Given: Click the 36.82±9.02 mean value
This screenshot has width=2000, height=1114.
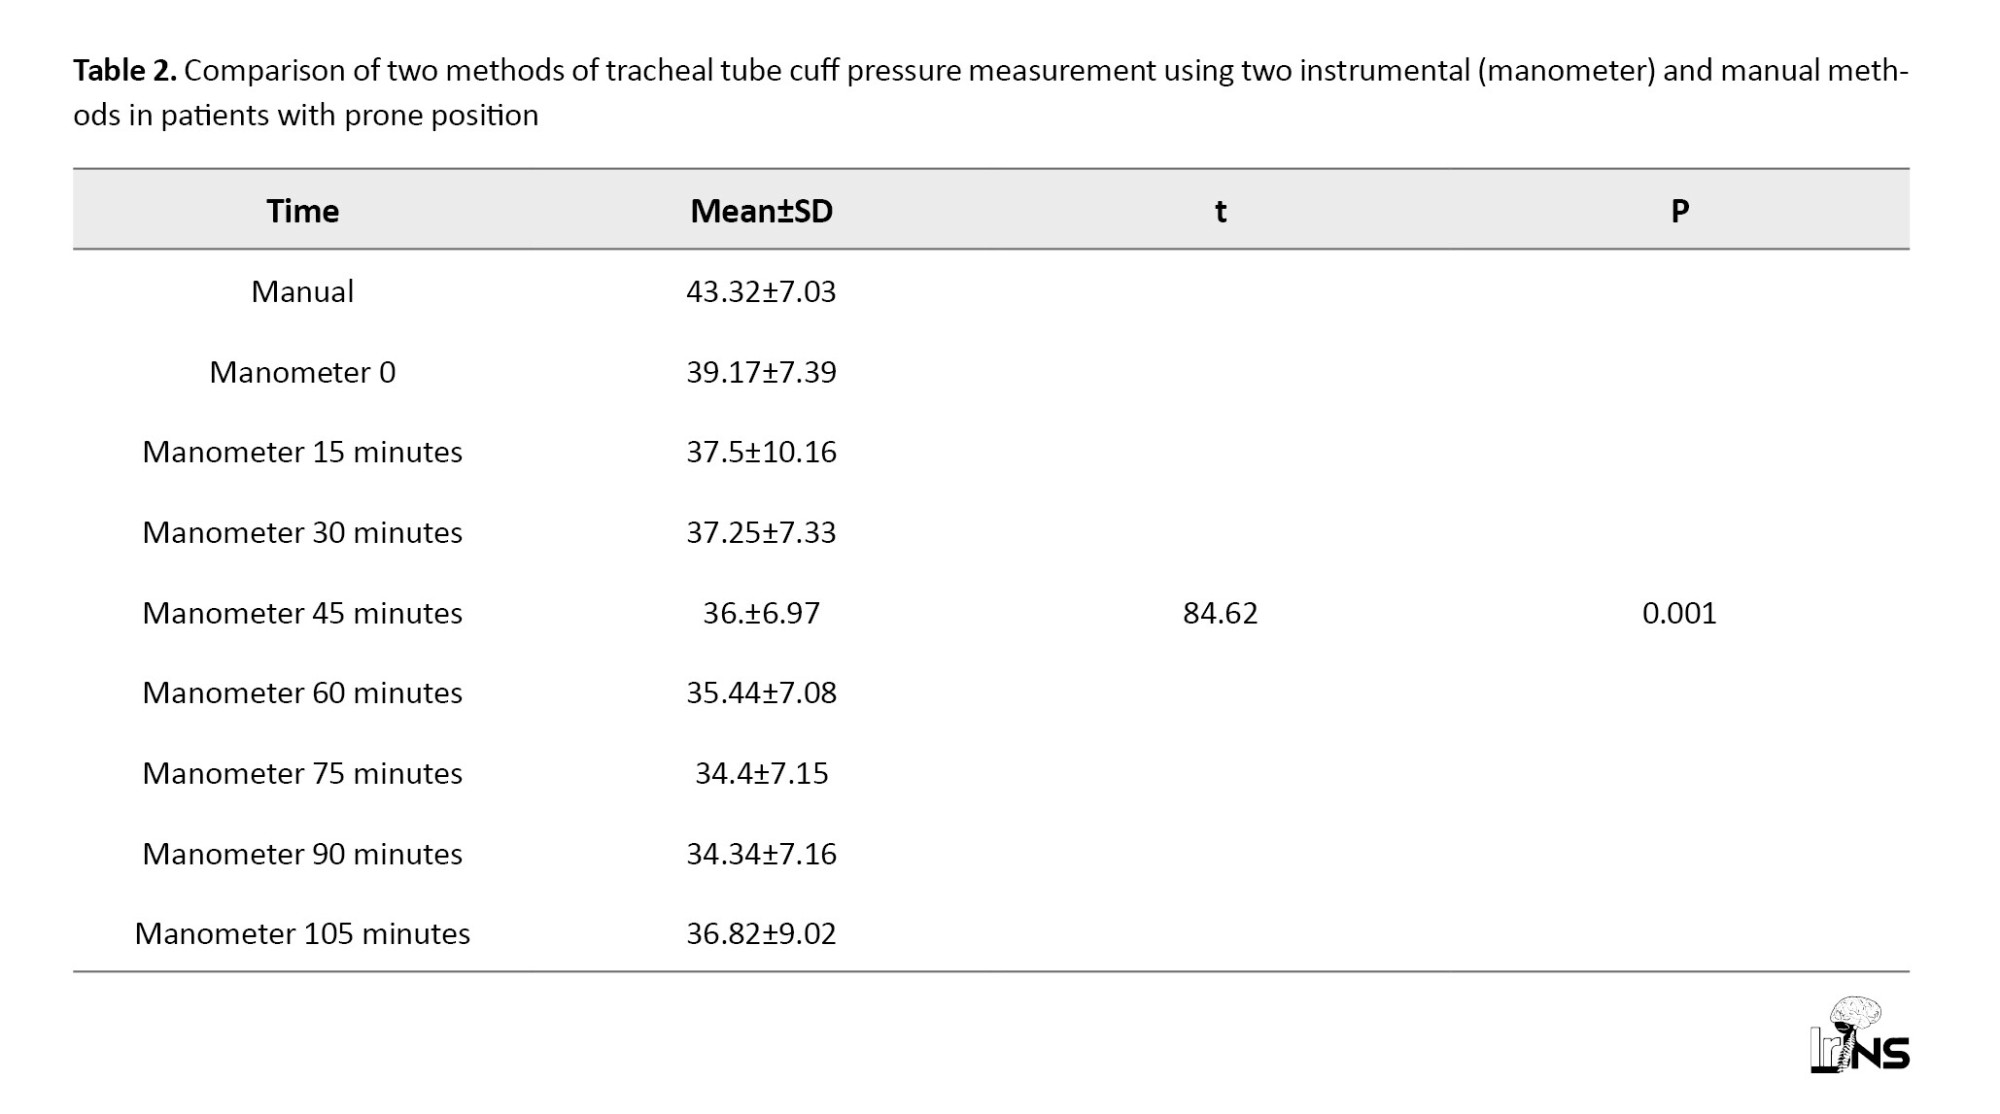Looking at the screenshot, I should coord(761,934).
